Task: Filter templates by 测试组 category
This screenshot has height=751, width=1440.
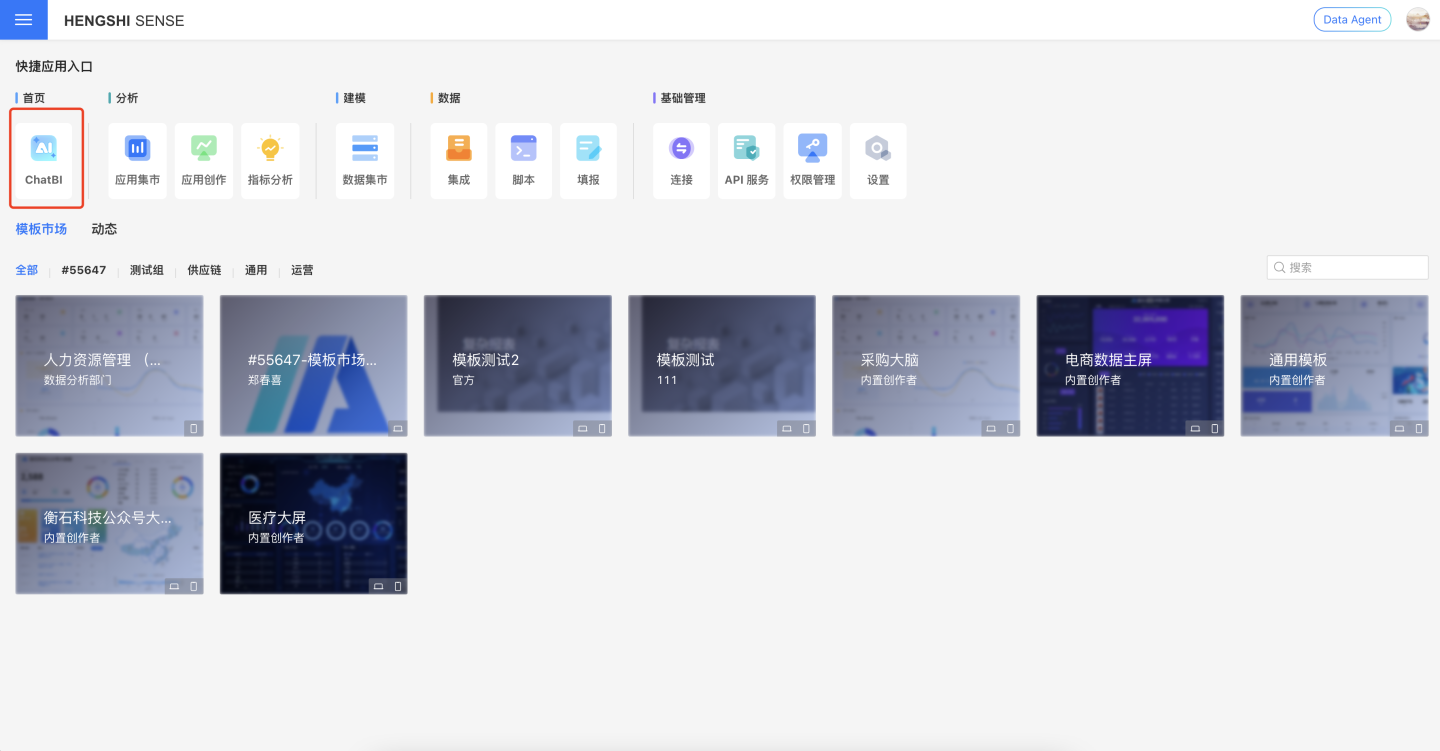Action: click(x=146, y=270)
